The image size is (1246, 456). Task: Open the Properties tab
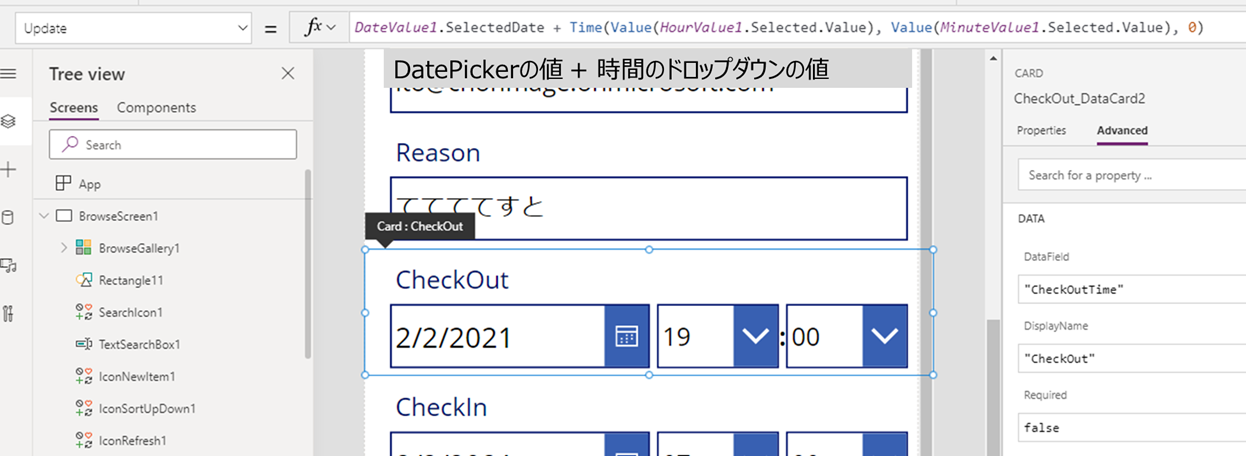click(1041, 131)
